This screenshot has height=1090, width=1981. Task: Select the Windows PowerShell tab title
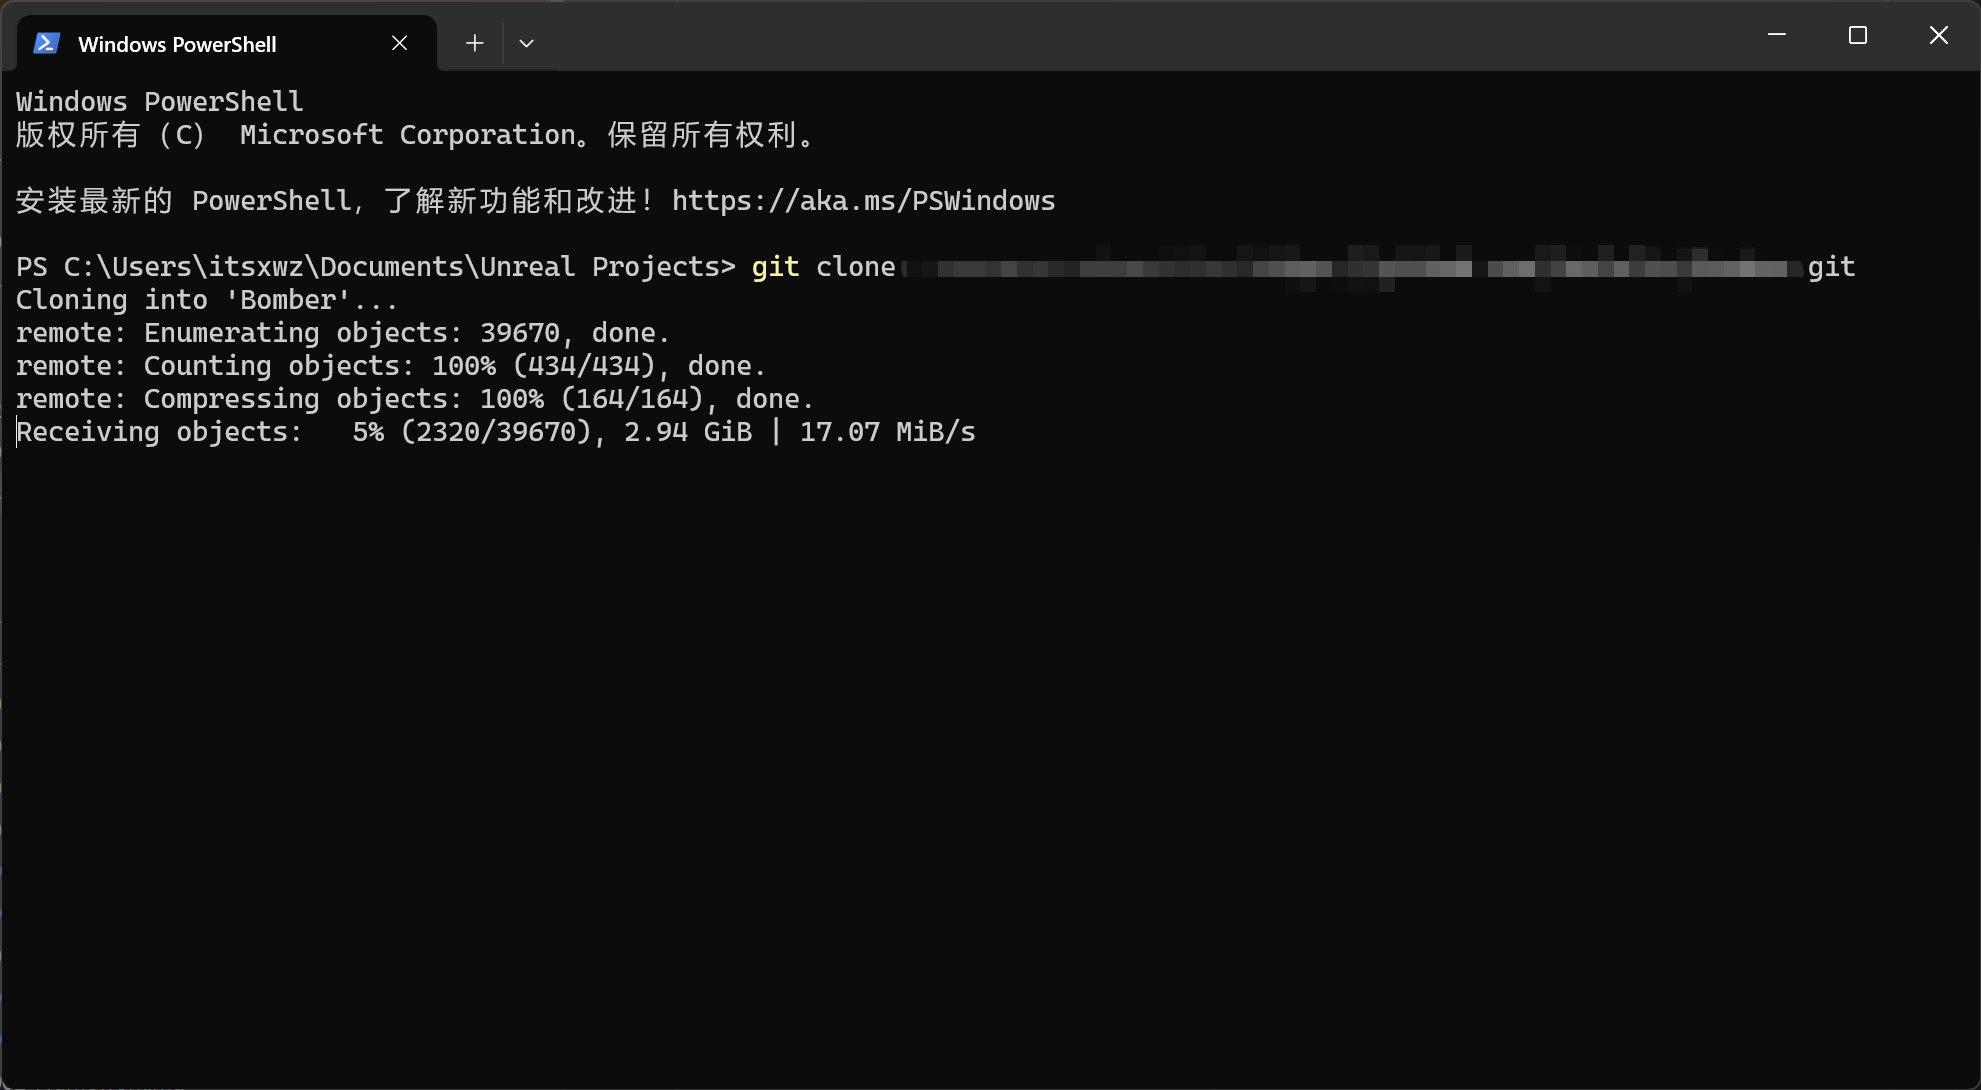tap(177, 44)
